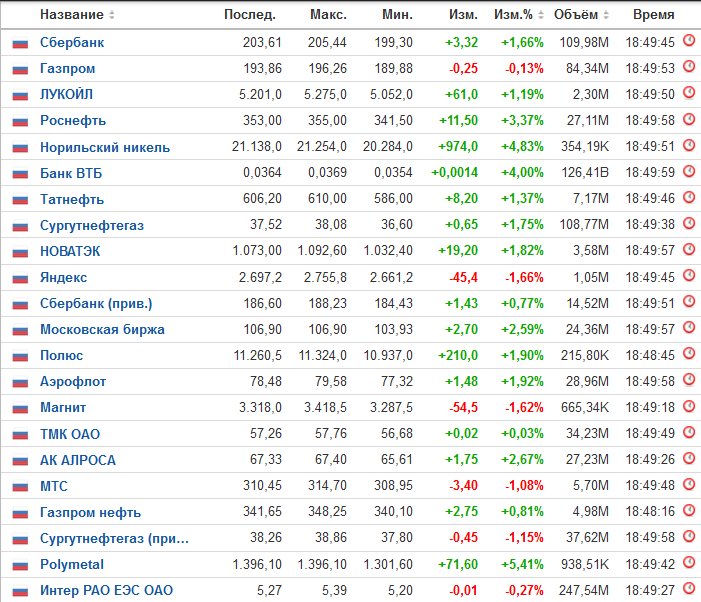Open the НОВАТЭК stock link
The width and height of the screenshot is (701, 602).
point(70,251)
